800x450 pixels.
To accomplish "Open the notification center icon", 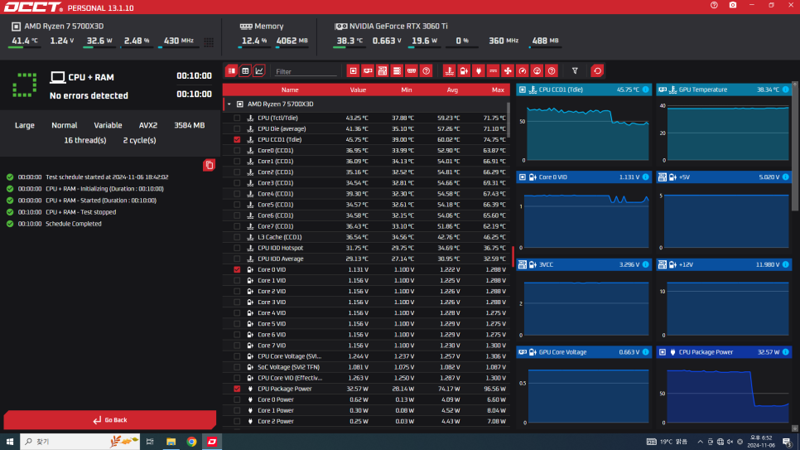I will click(787, 441).
